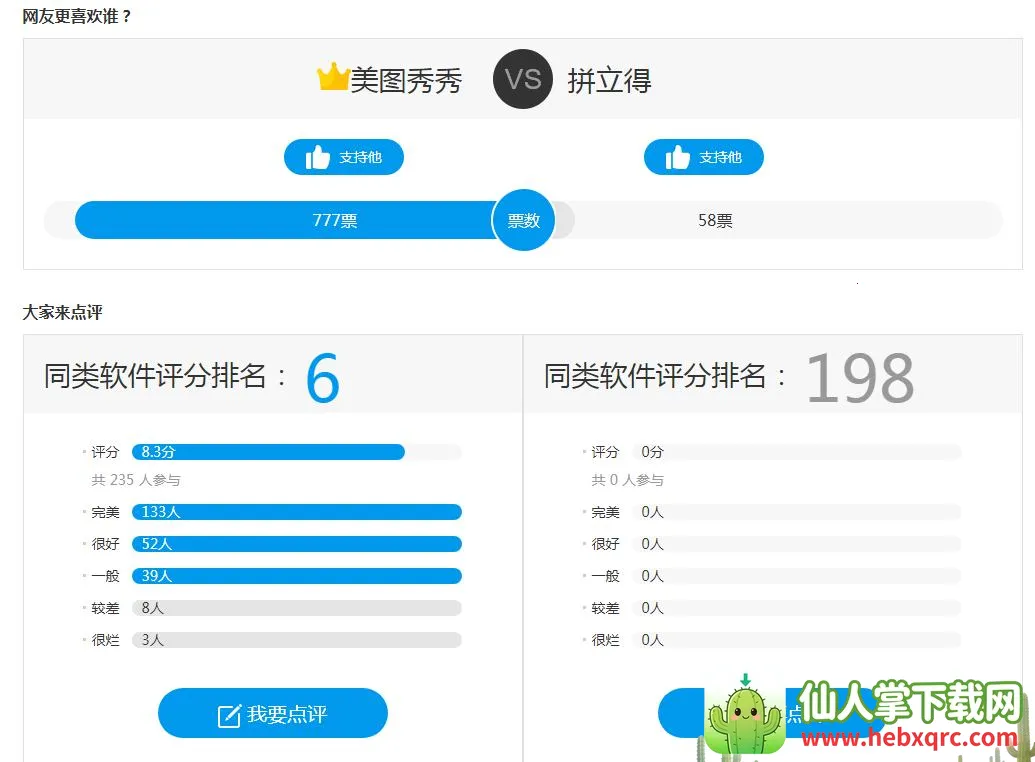Click the round 票数 badge
Screen dimensions: 1035x762
523,220
